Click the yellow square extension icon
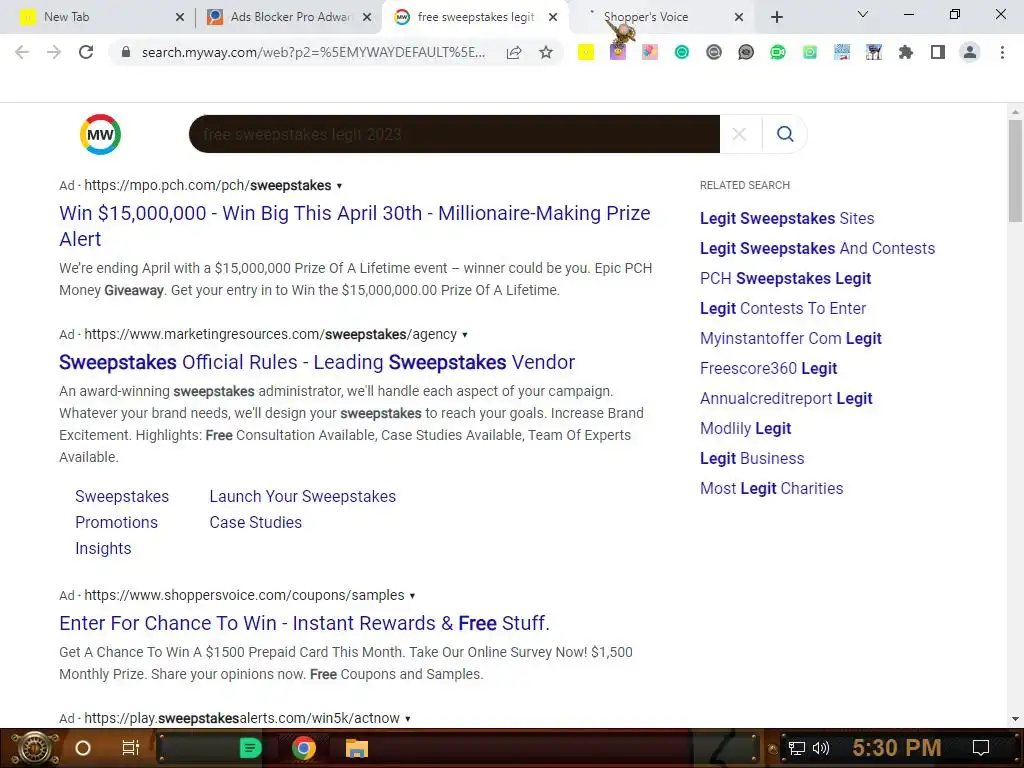This screenshot has width=1024, height=768. point(586,52)
